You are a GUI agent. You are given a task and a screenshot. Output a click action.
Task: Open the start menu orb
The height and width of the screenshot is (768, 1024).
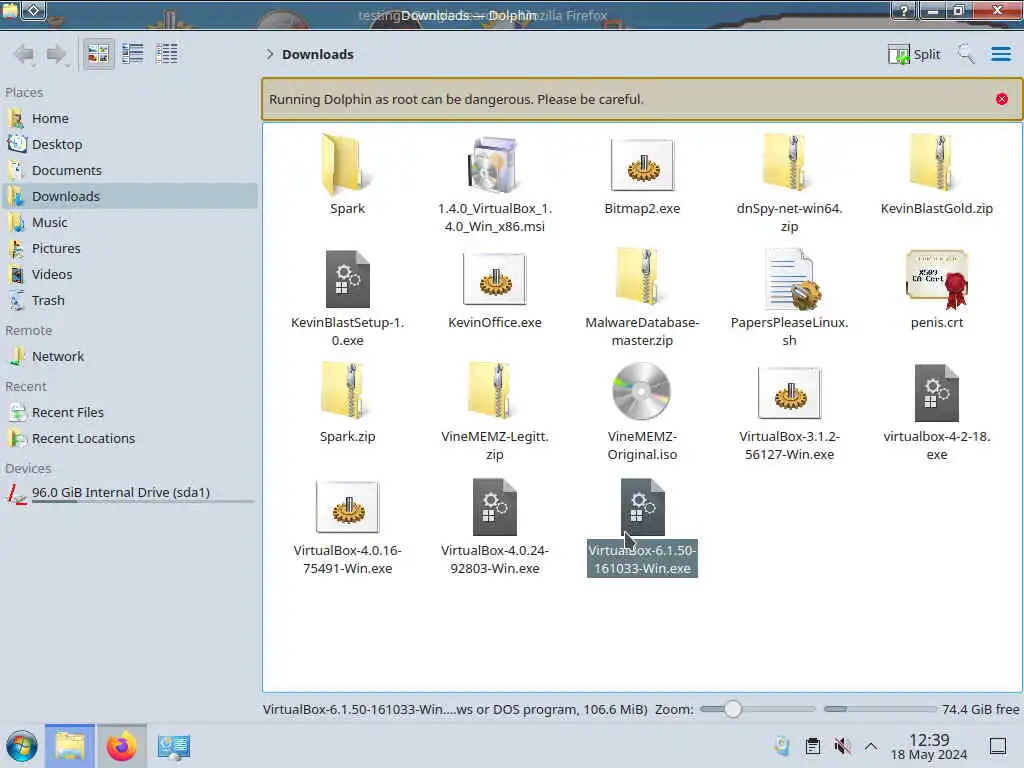pos(22,746)
